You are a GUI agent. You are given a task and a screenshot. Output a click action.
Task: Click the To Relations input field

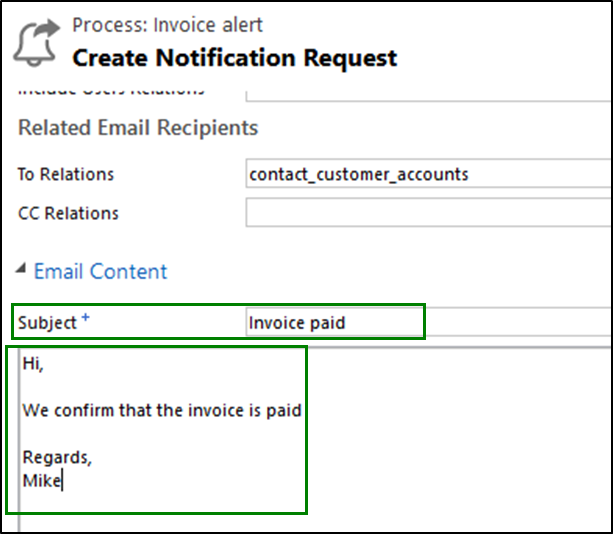click(x=429, y=174)
